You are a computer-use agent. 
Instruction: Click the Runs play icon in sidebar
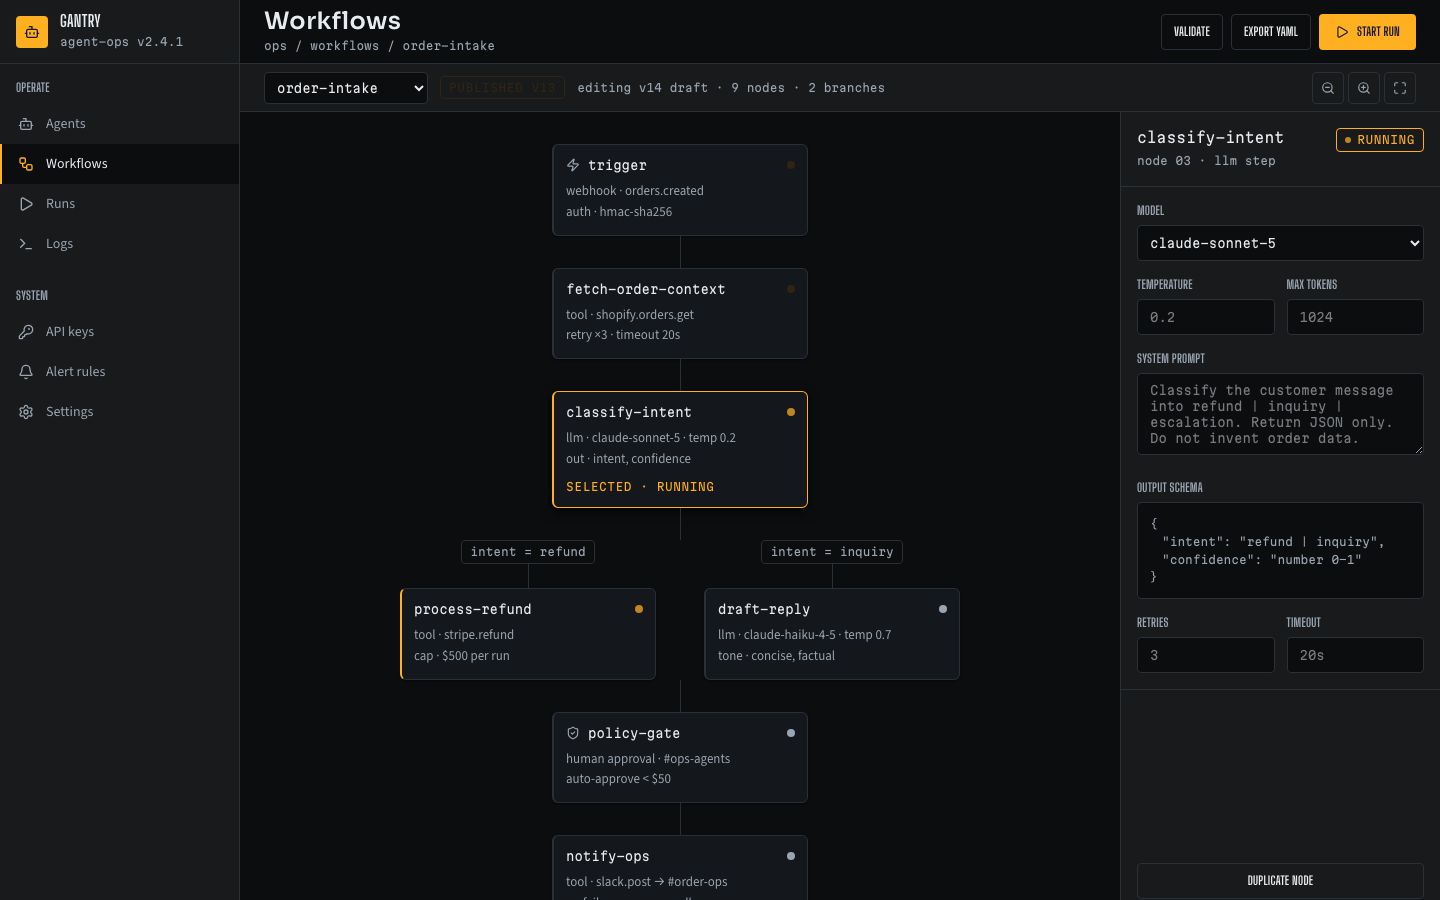coord(26,204)
